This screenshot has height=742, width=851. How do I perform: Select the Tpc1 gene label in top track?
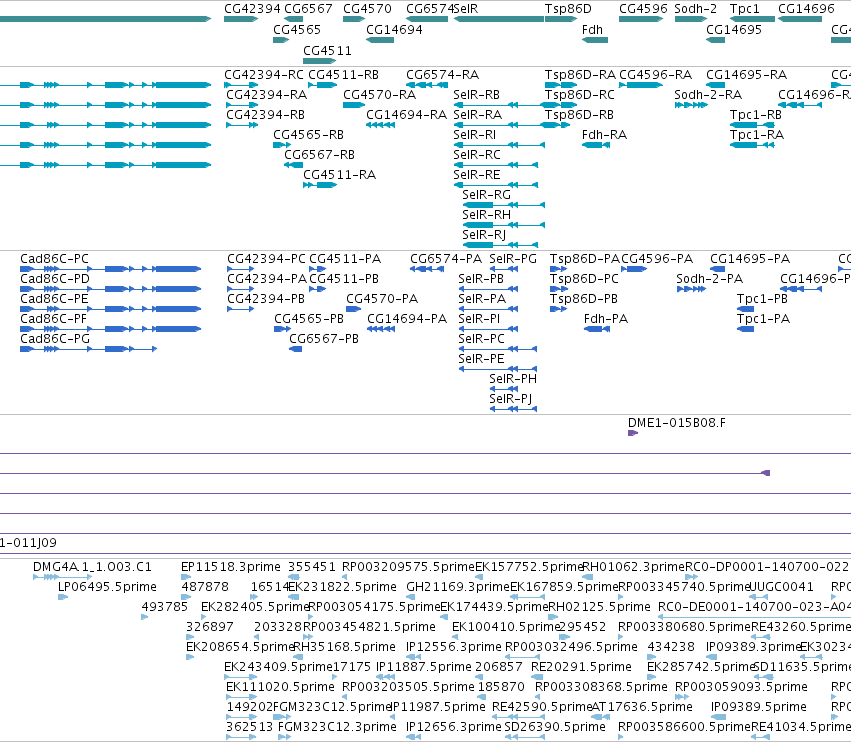tap(745, 9)
